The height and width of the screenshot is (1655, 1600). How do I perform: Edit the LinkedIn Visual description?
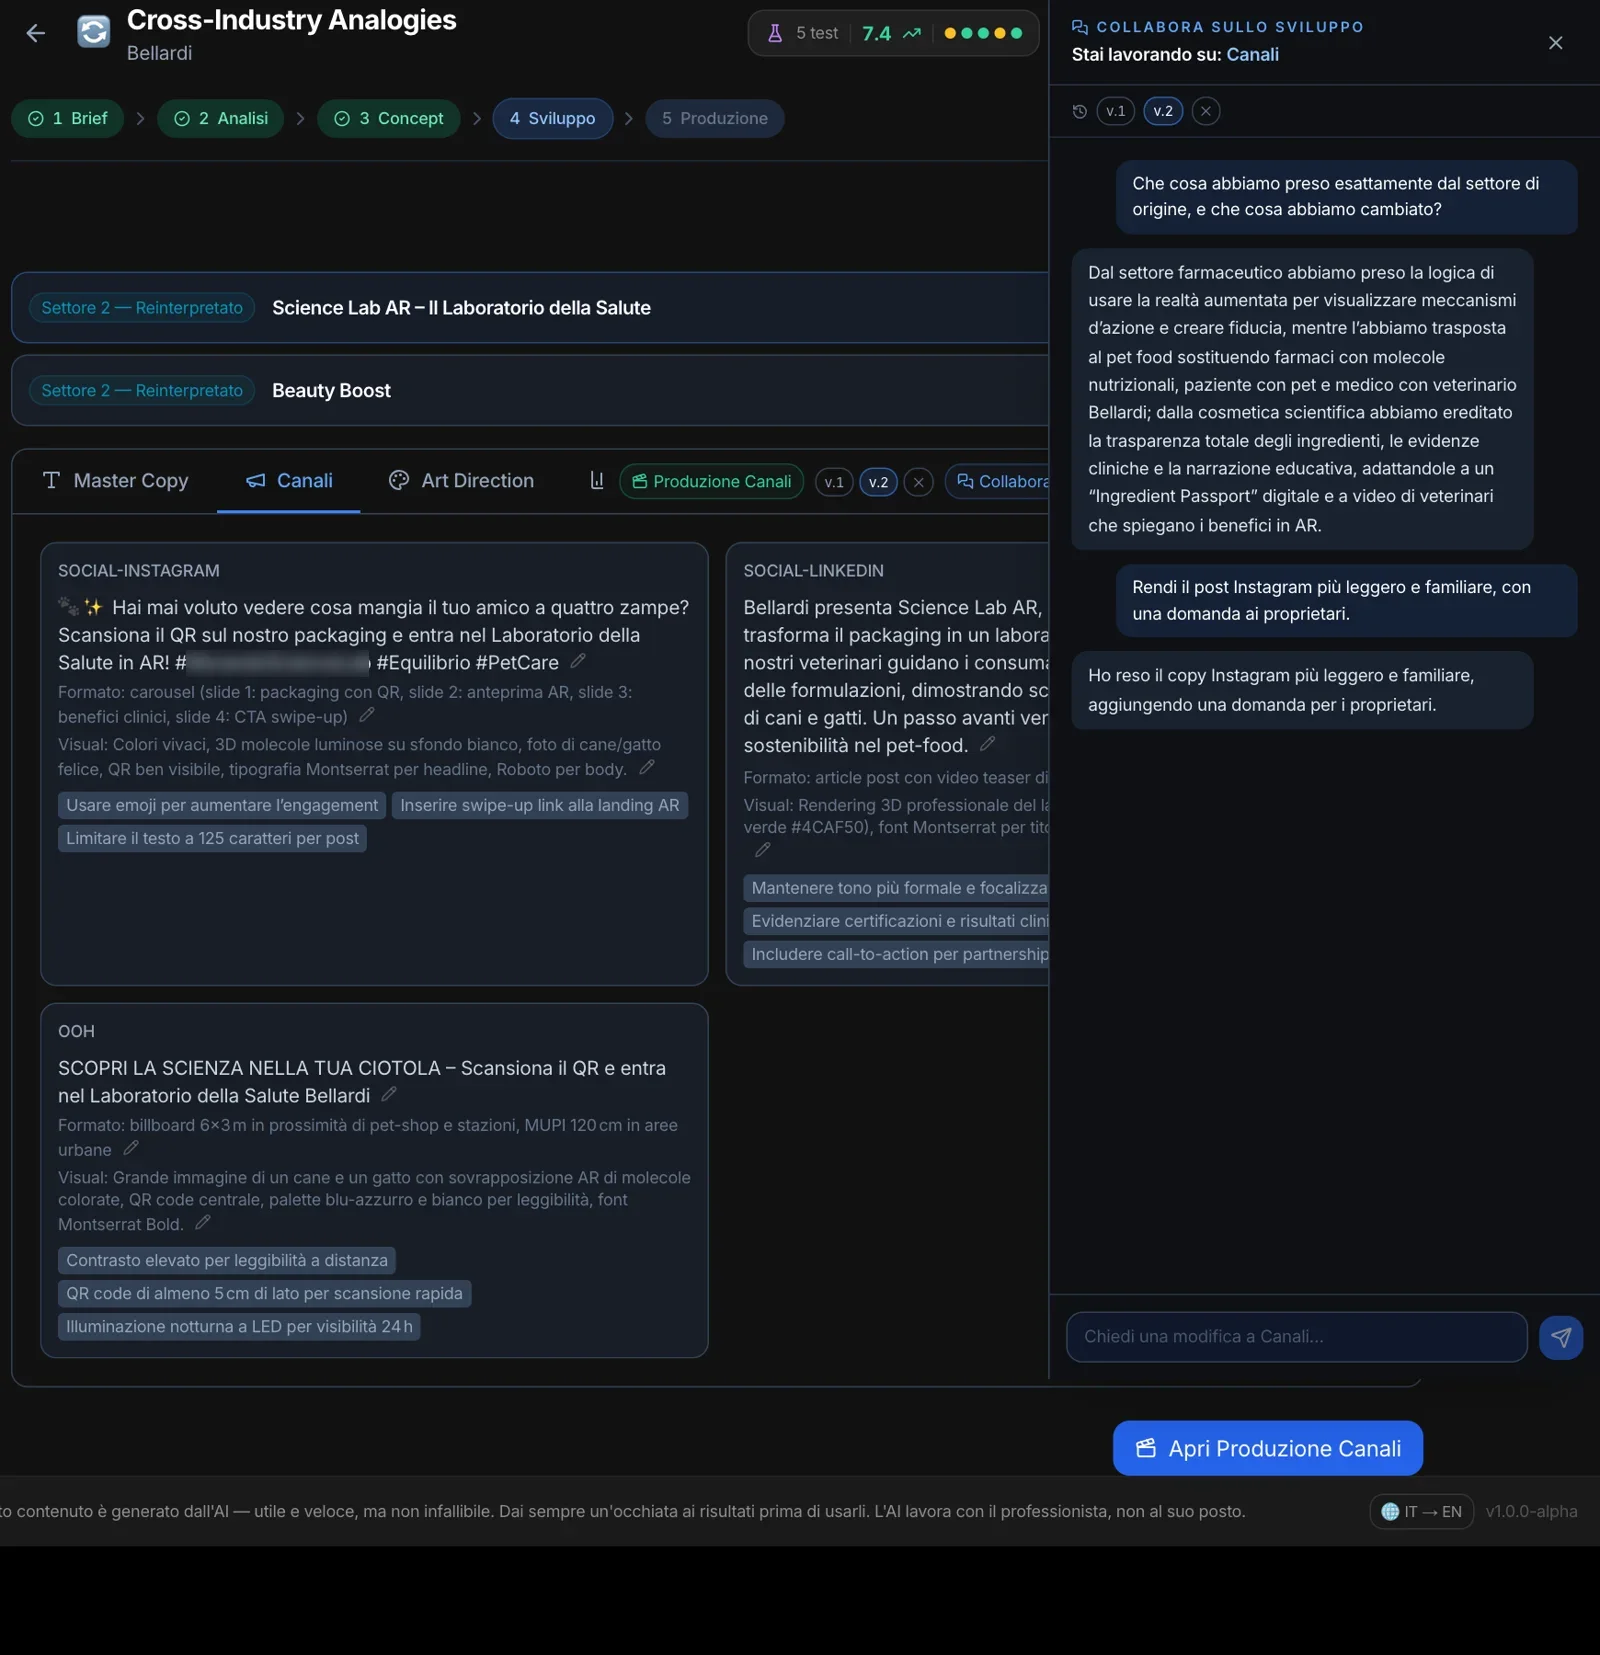point(763,850)
